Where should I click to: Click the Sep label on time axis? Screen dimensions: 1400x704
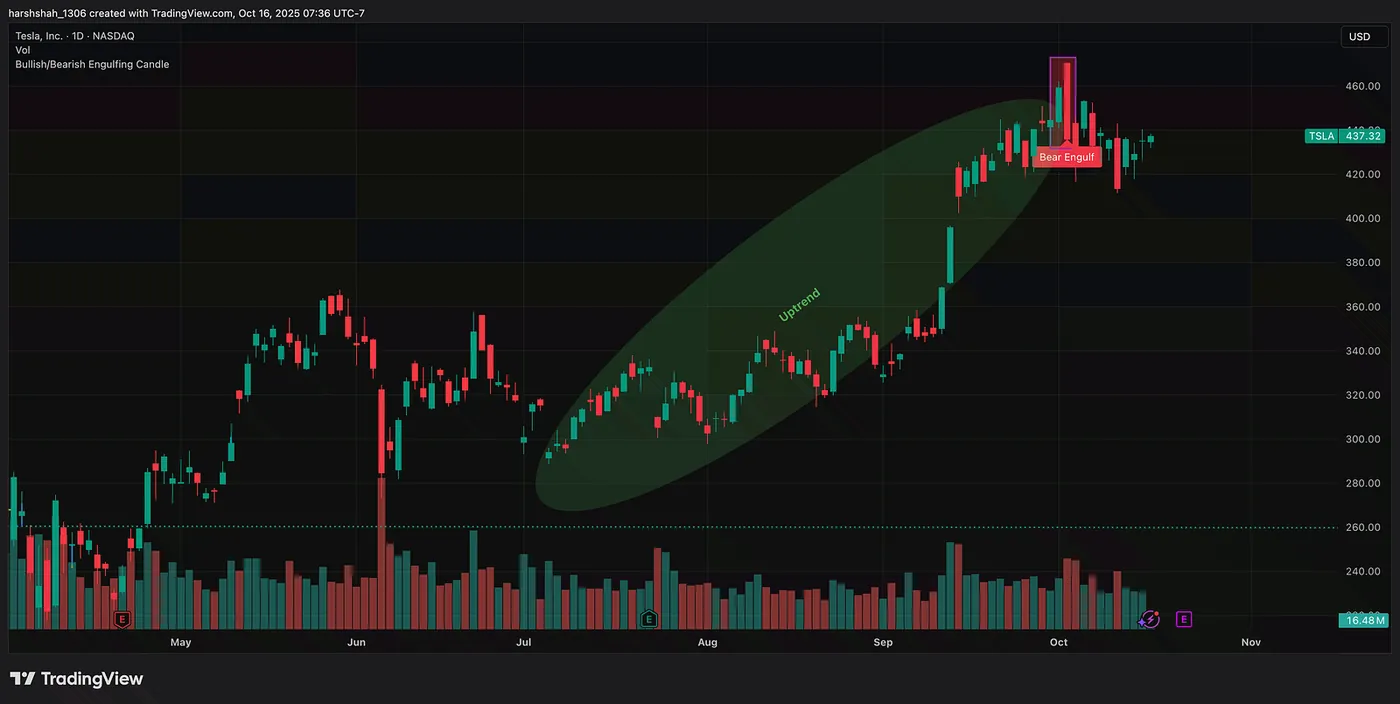click(883, 642)
